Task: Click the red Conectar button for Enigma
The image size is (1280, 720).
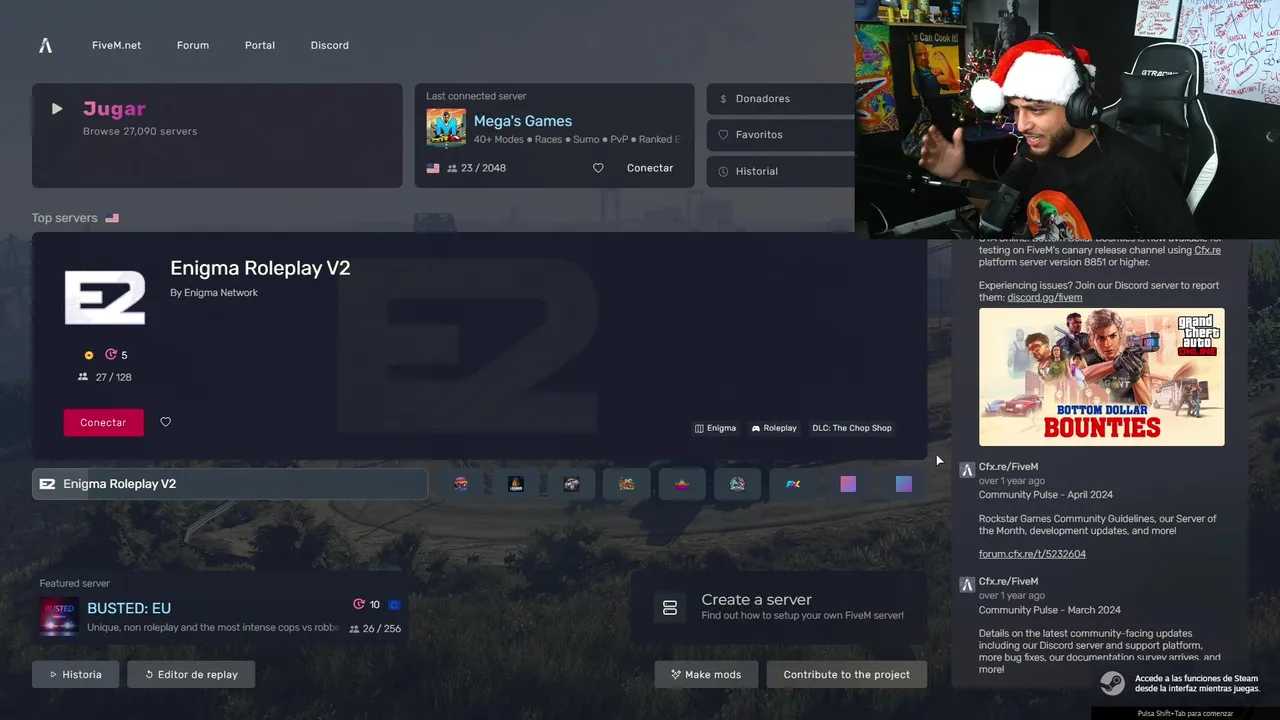Action: (103, 423)
